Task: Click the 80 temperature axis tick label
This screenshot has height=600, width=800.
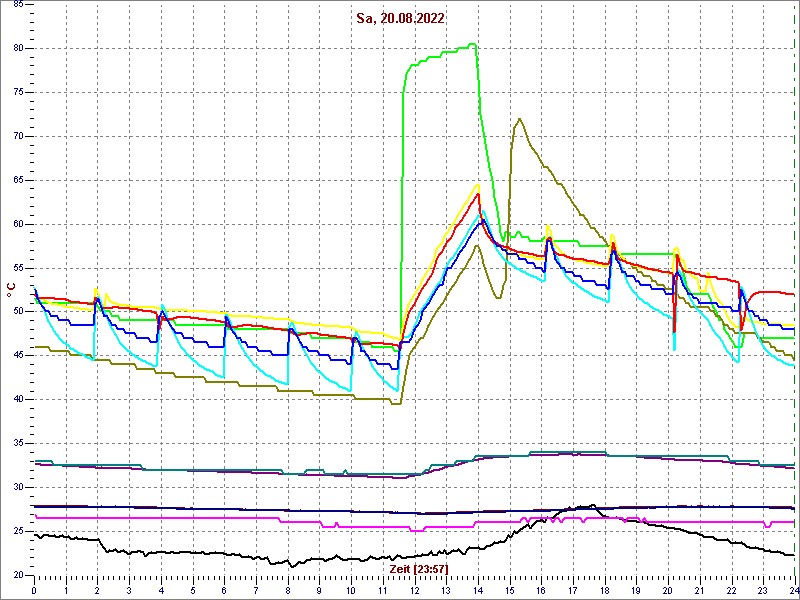Action: [16, 48]
